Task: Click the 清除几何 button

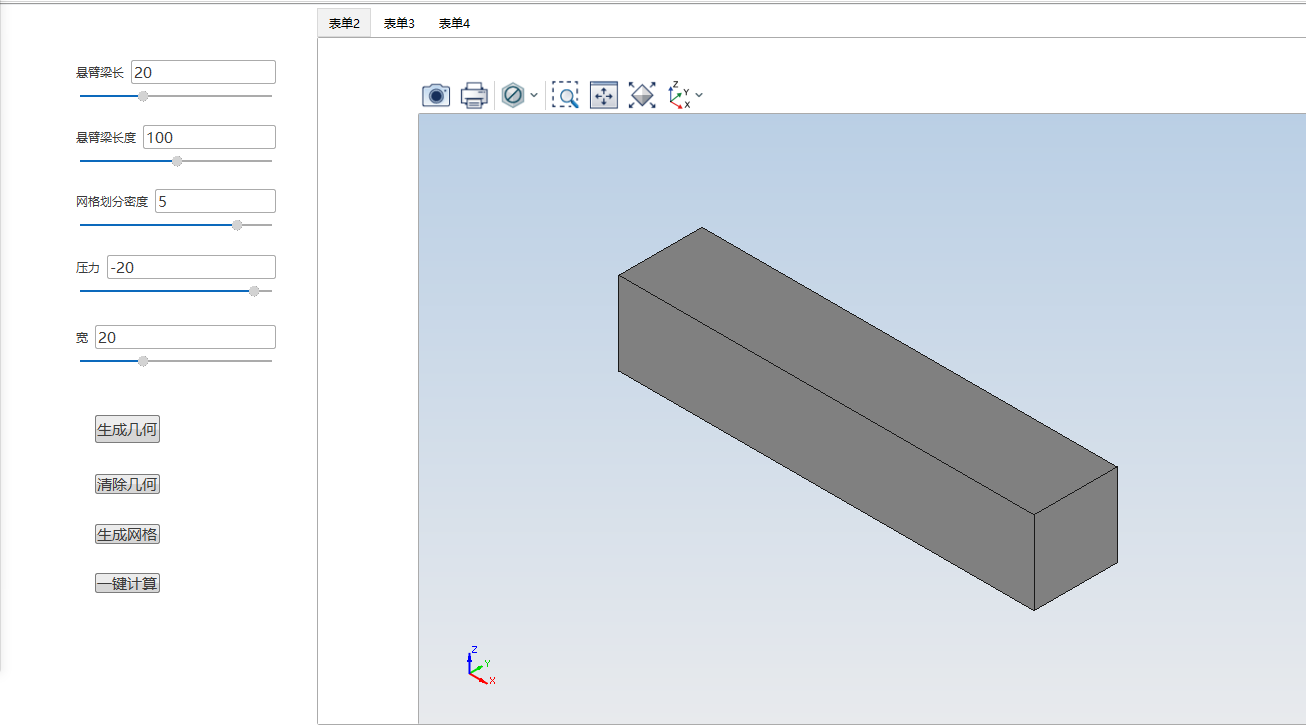Action: [127, 485]
